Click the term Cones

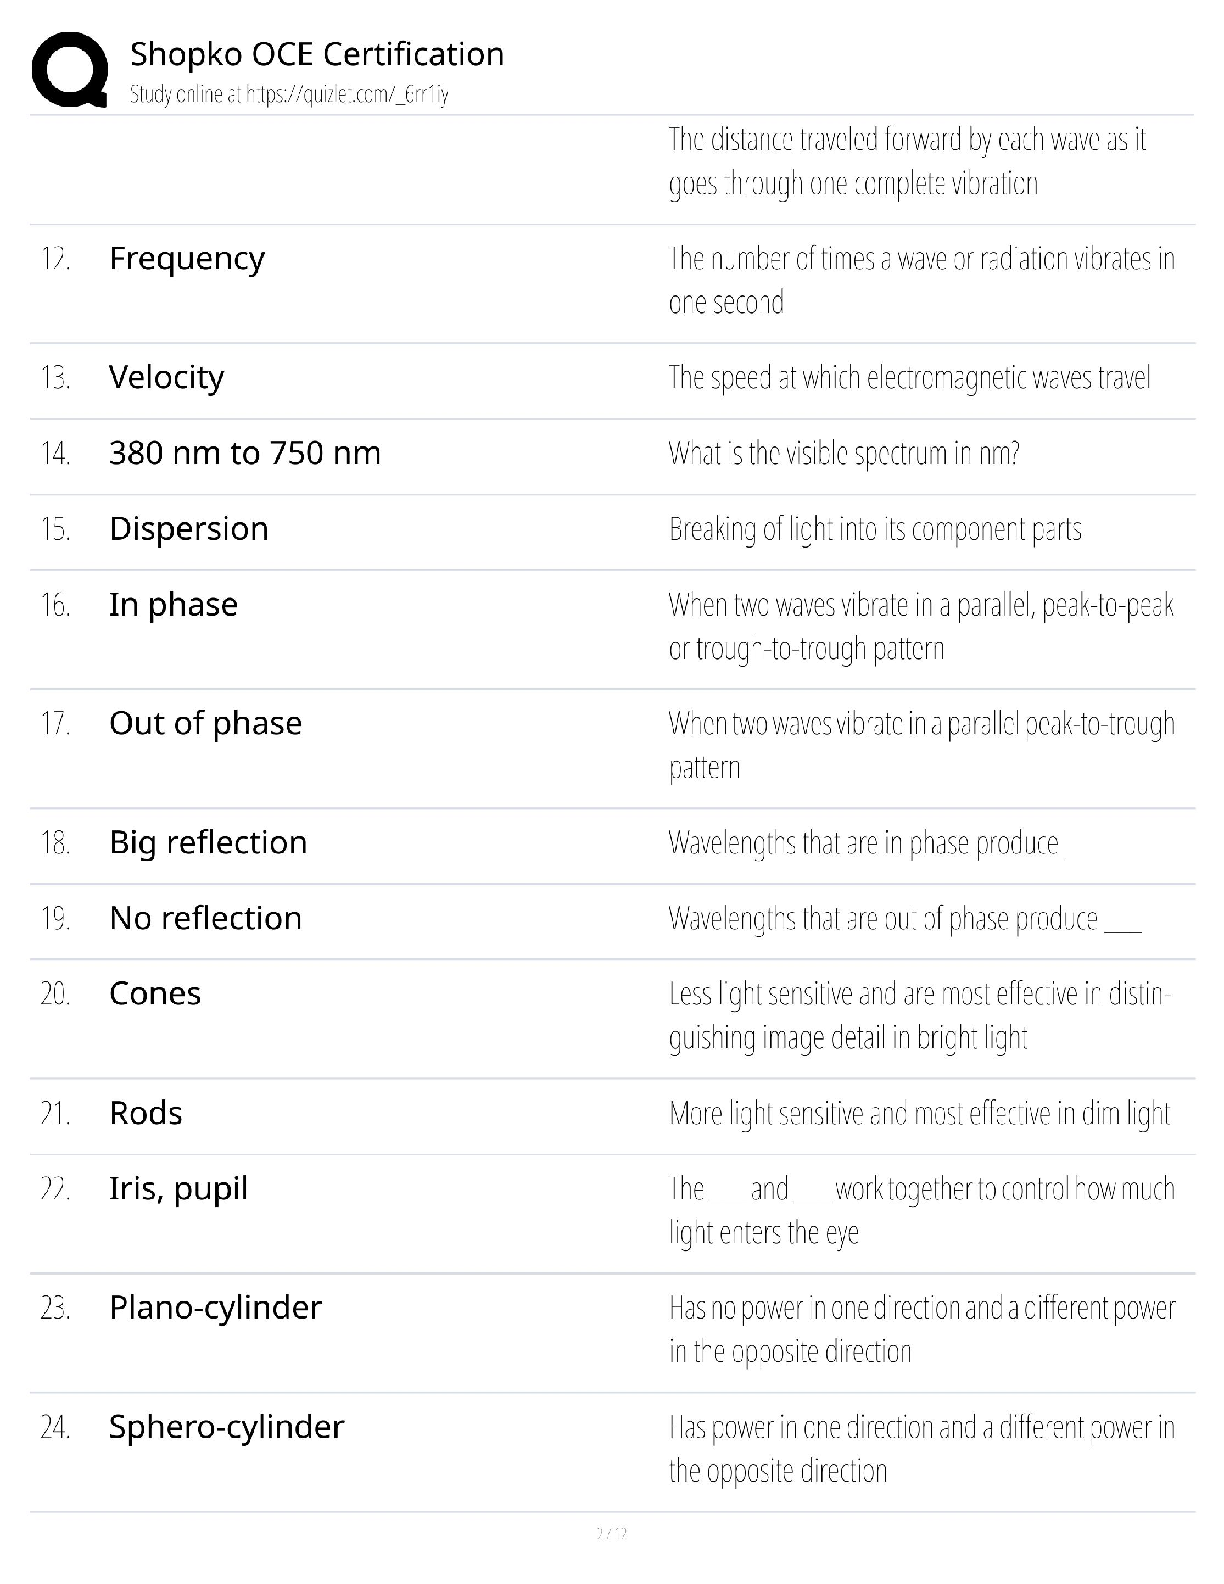tap(155, 994)
